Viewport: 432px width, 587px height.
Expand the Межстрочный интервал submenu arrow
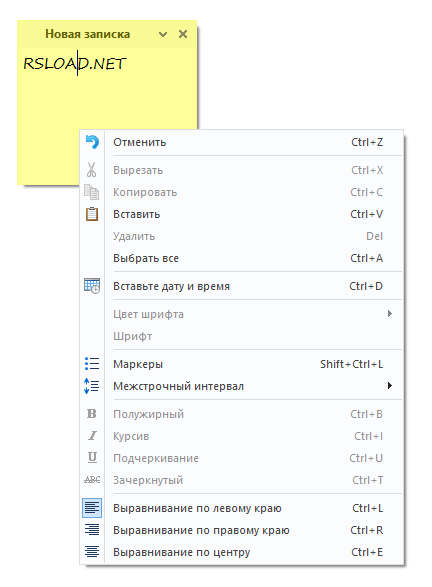point(390,386)
